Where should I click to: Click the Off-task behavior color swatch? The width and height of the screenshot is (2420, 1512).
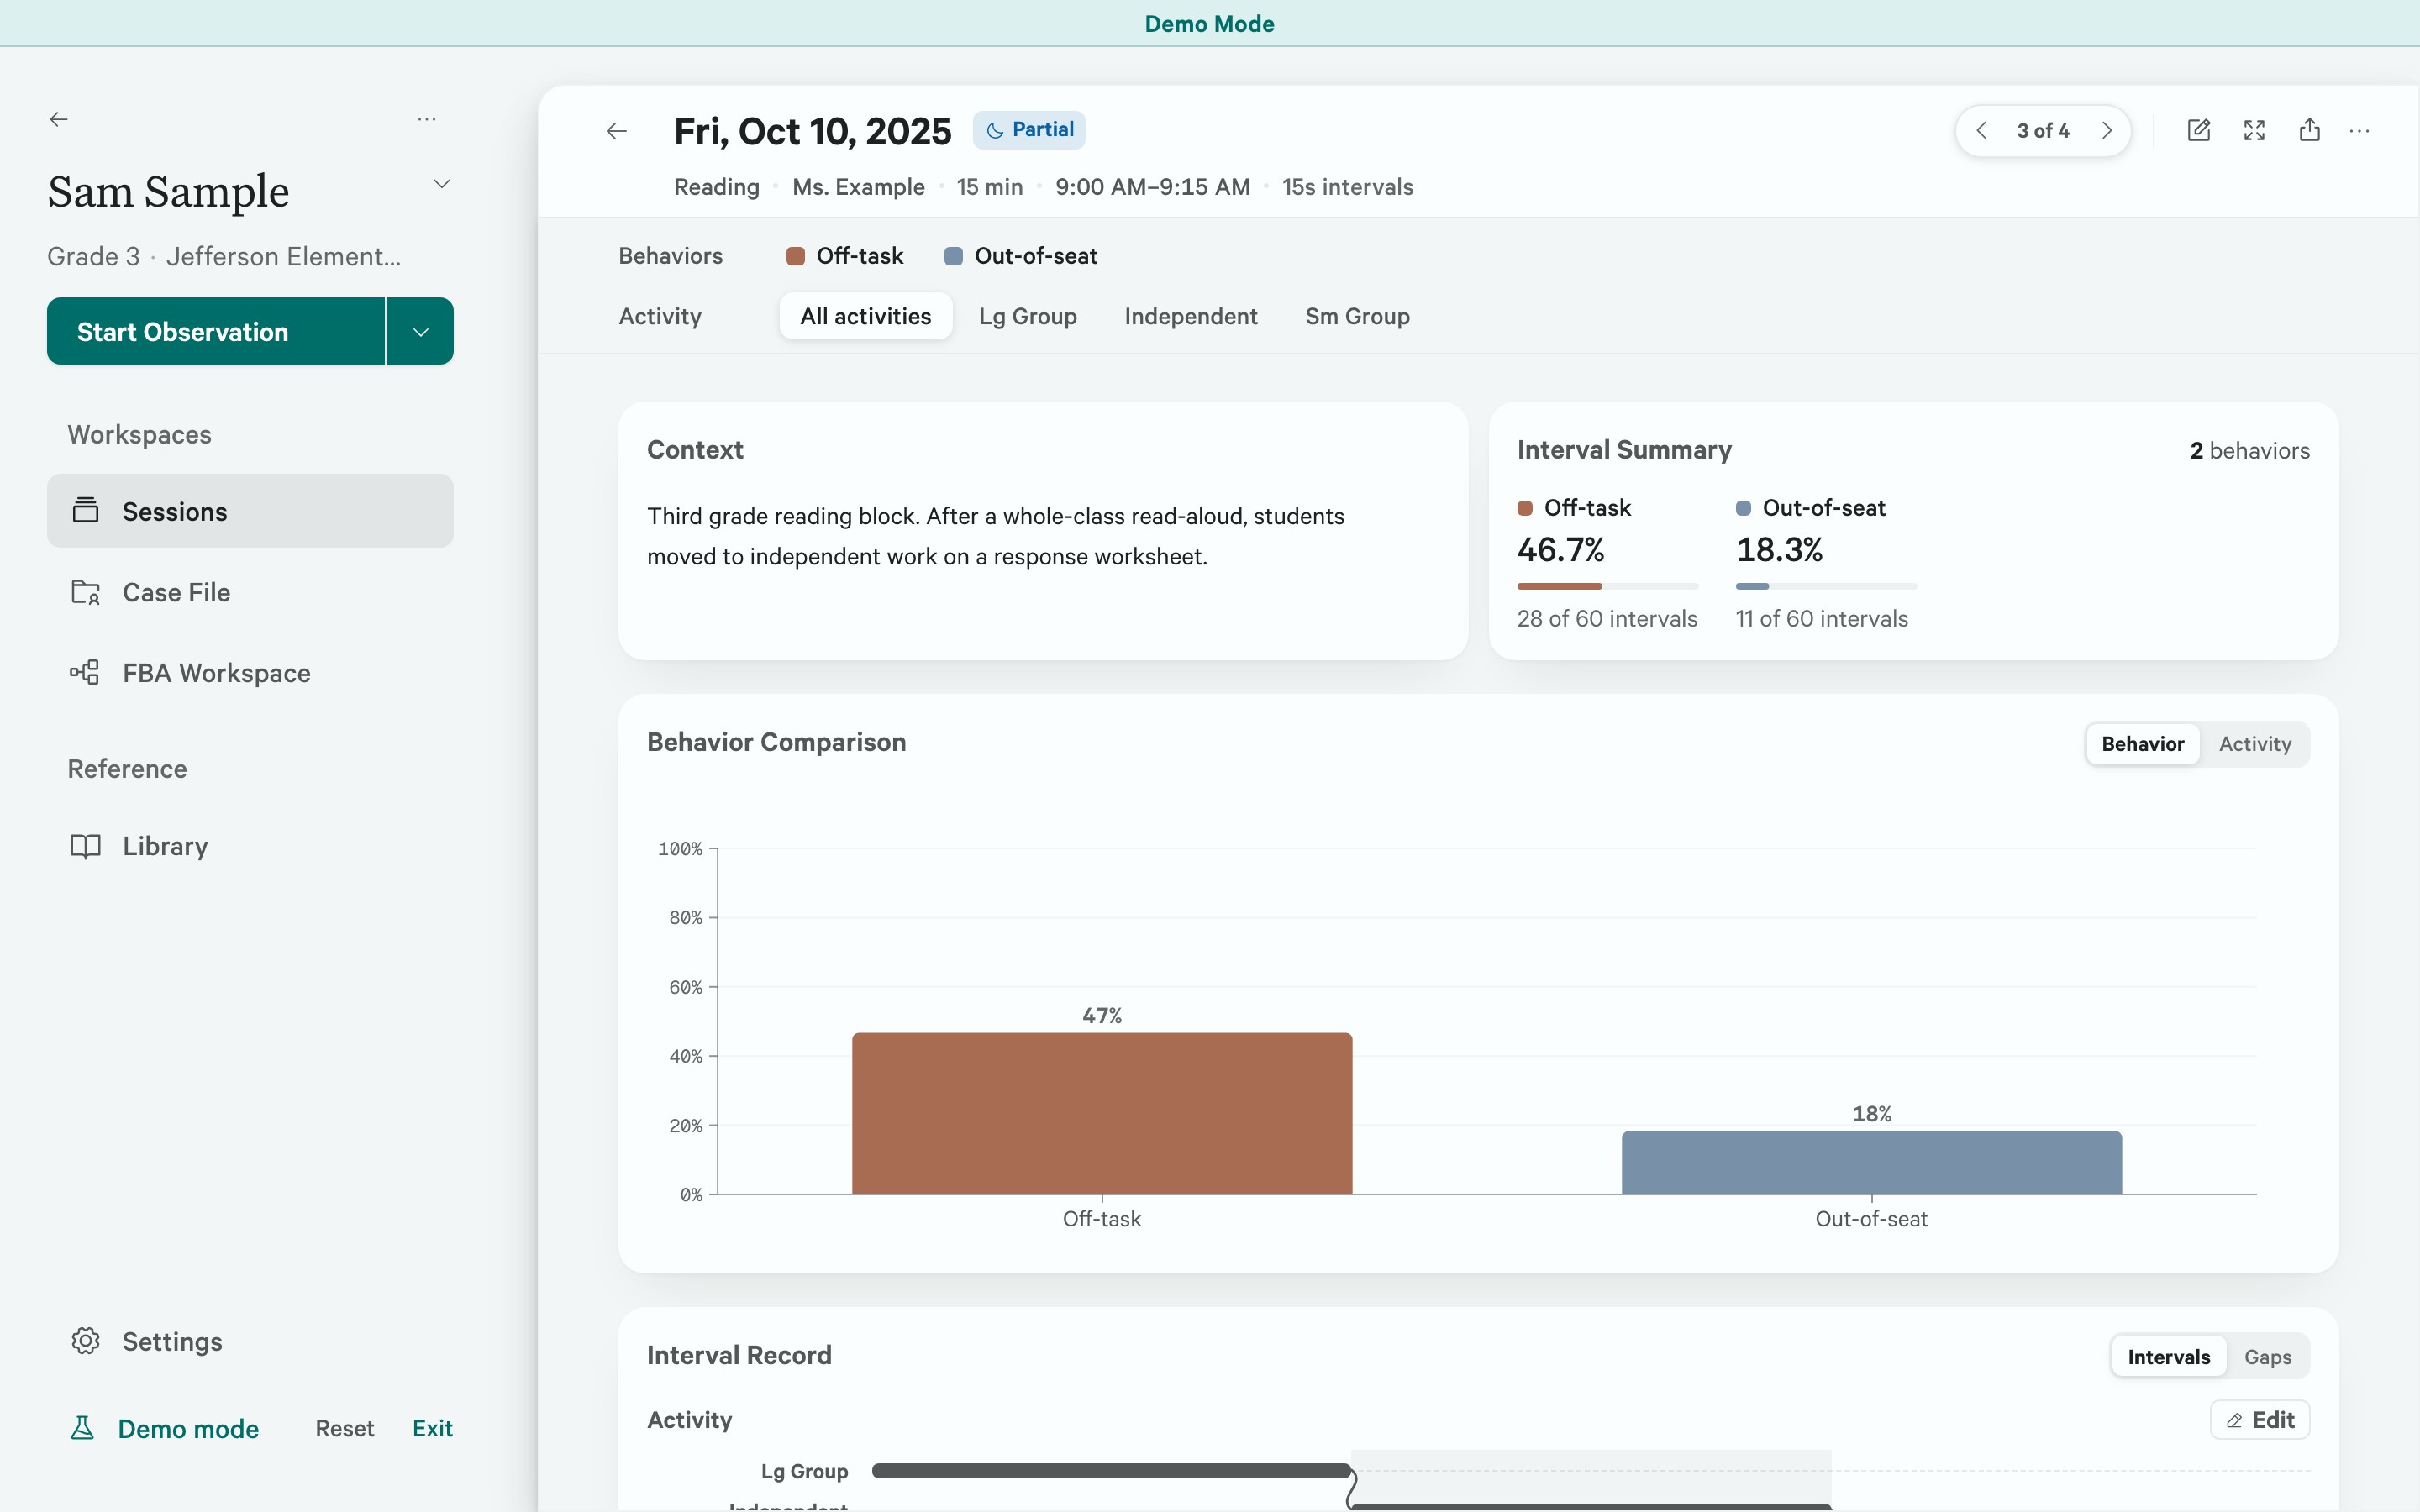click(x=796, y=256)
